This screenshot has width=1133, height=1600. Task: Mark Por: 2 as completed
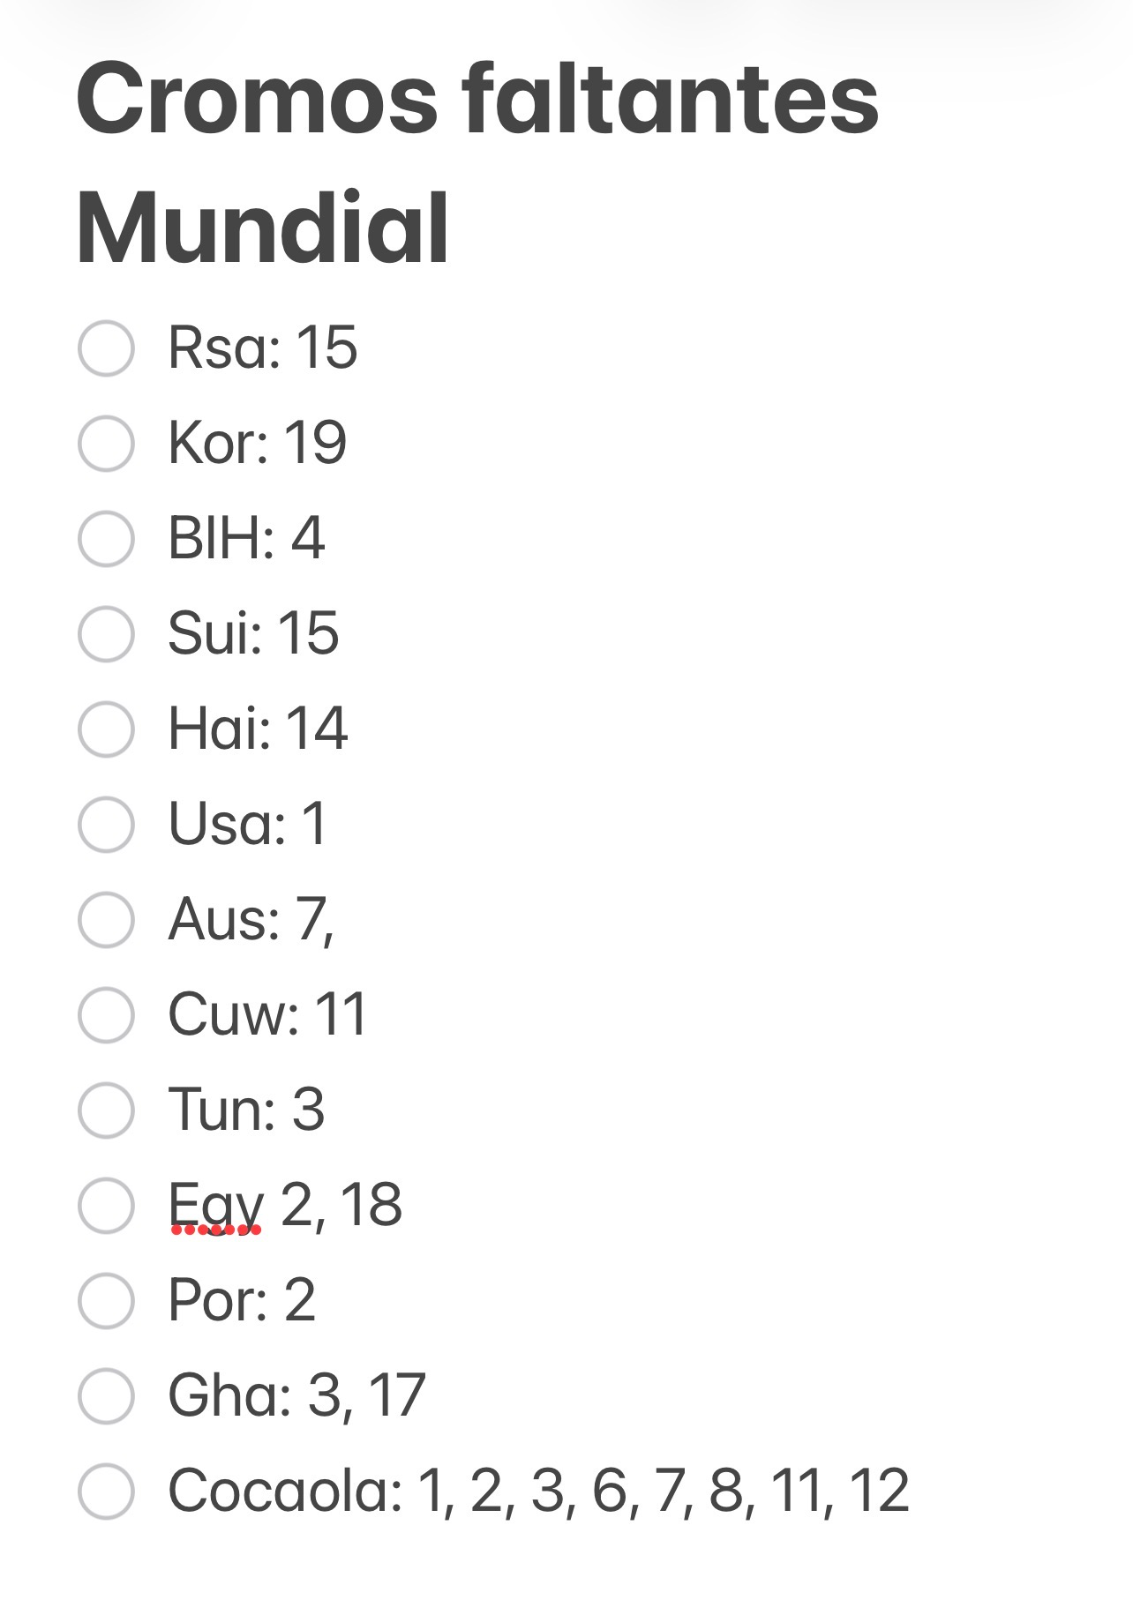pos(106,1300)
